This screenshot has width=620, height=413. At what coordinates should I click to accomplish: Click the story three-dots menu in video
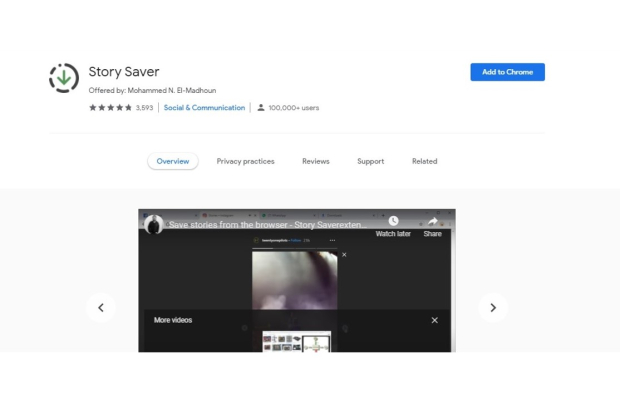[332, 240]
